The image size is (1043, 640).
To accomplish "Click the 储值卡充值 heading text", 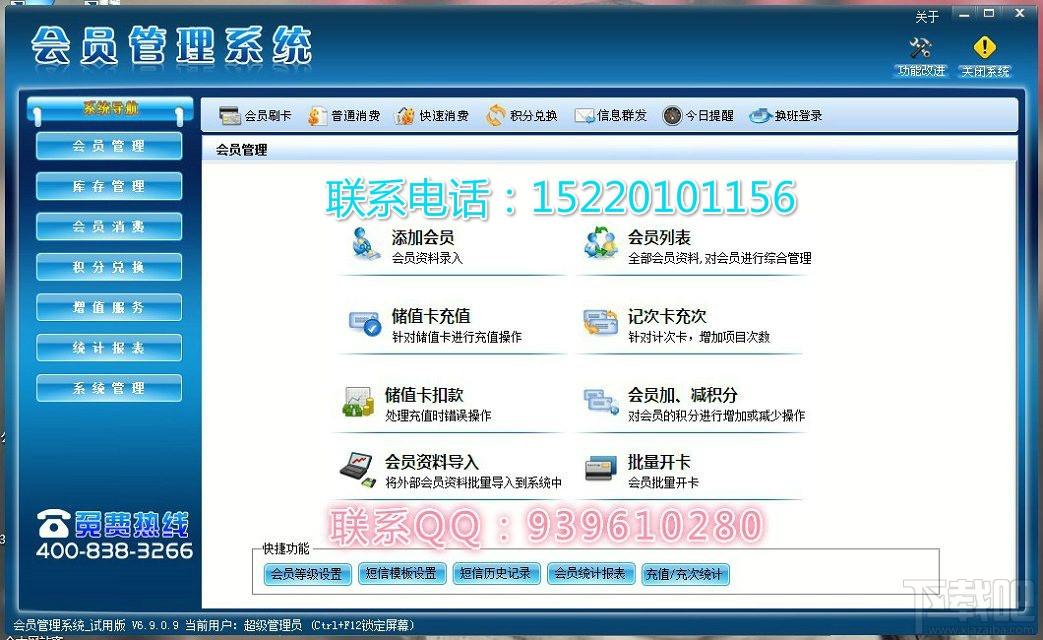I will pos(430,316).
